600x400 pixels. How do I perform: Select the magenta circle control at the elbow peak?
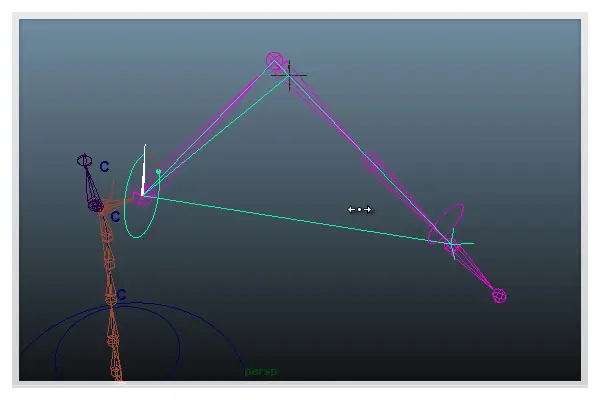tap(275, 60)
